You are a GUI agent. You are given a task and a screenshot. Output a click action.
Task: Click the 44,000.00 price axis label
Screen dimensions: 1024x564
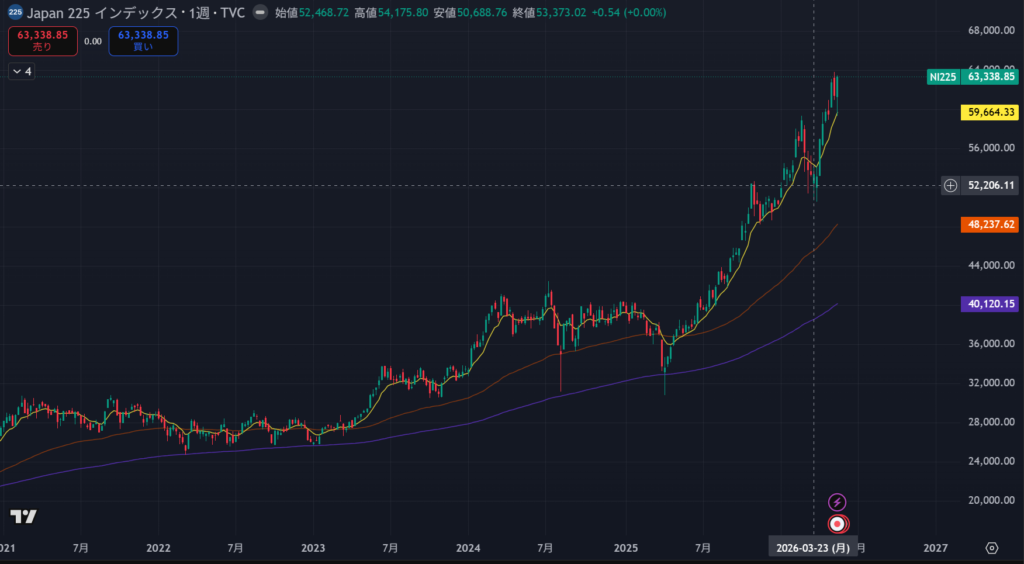point(991,265)
